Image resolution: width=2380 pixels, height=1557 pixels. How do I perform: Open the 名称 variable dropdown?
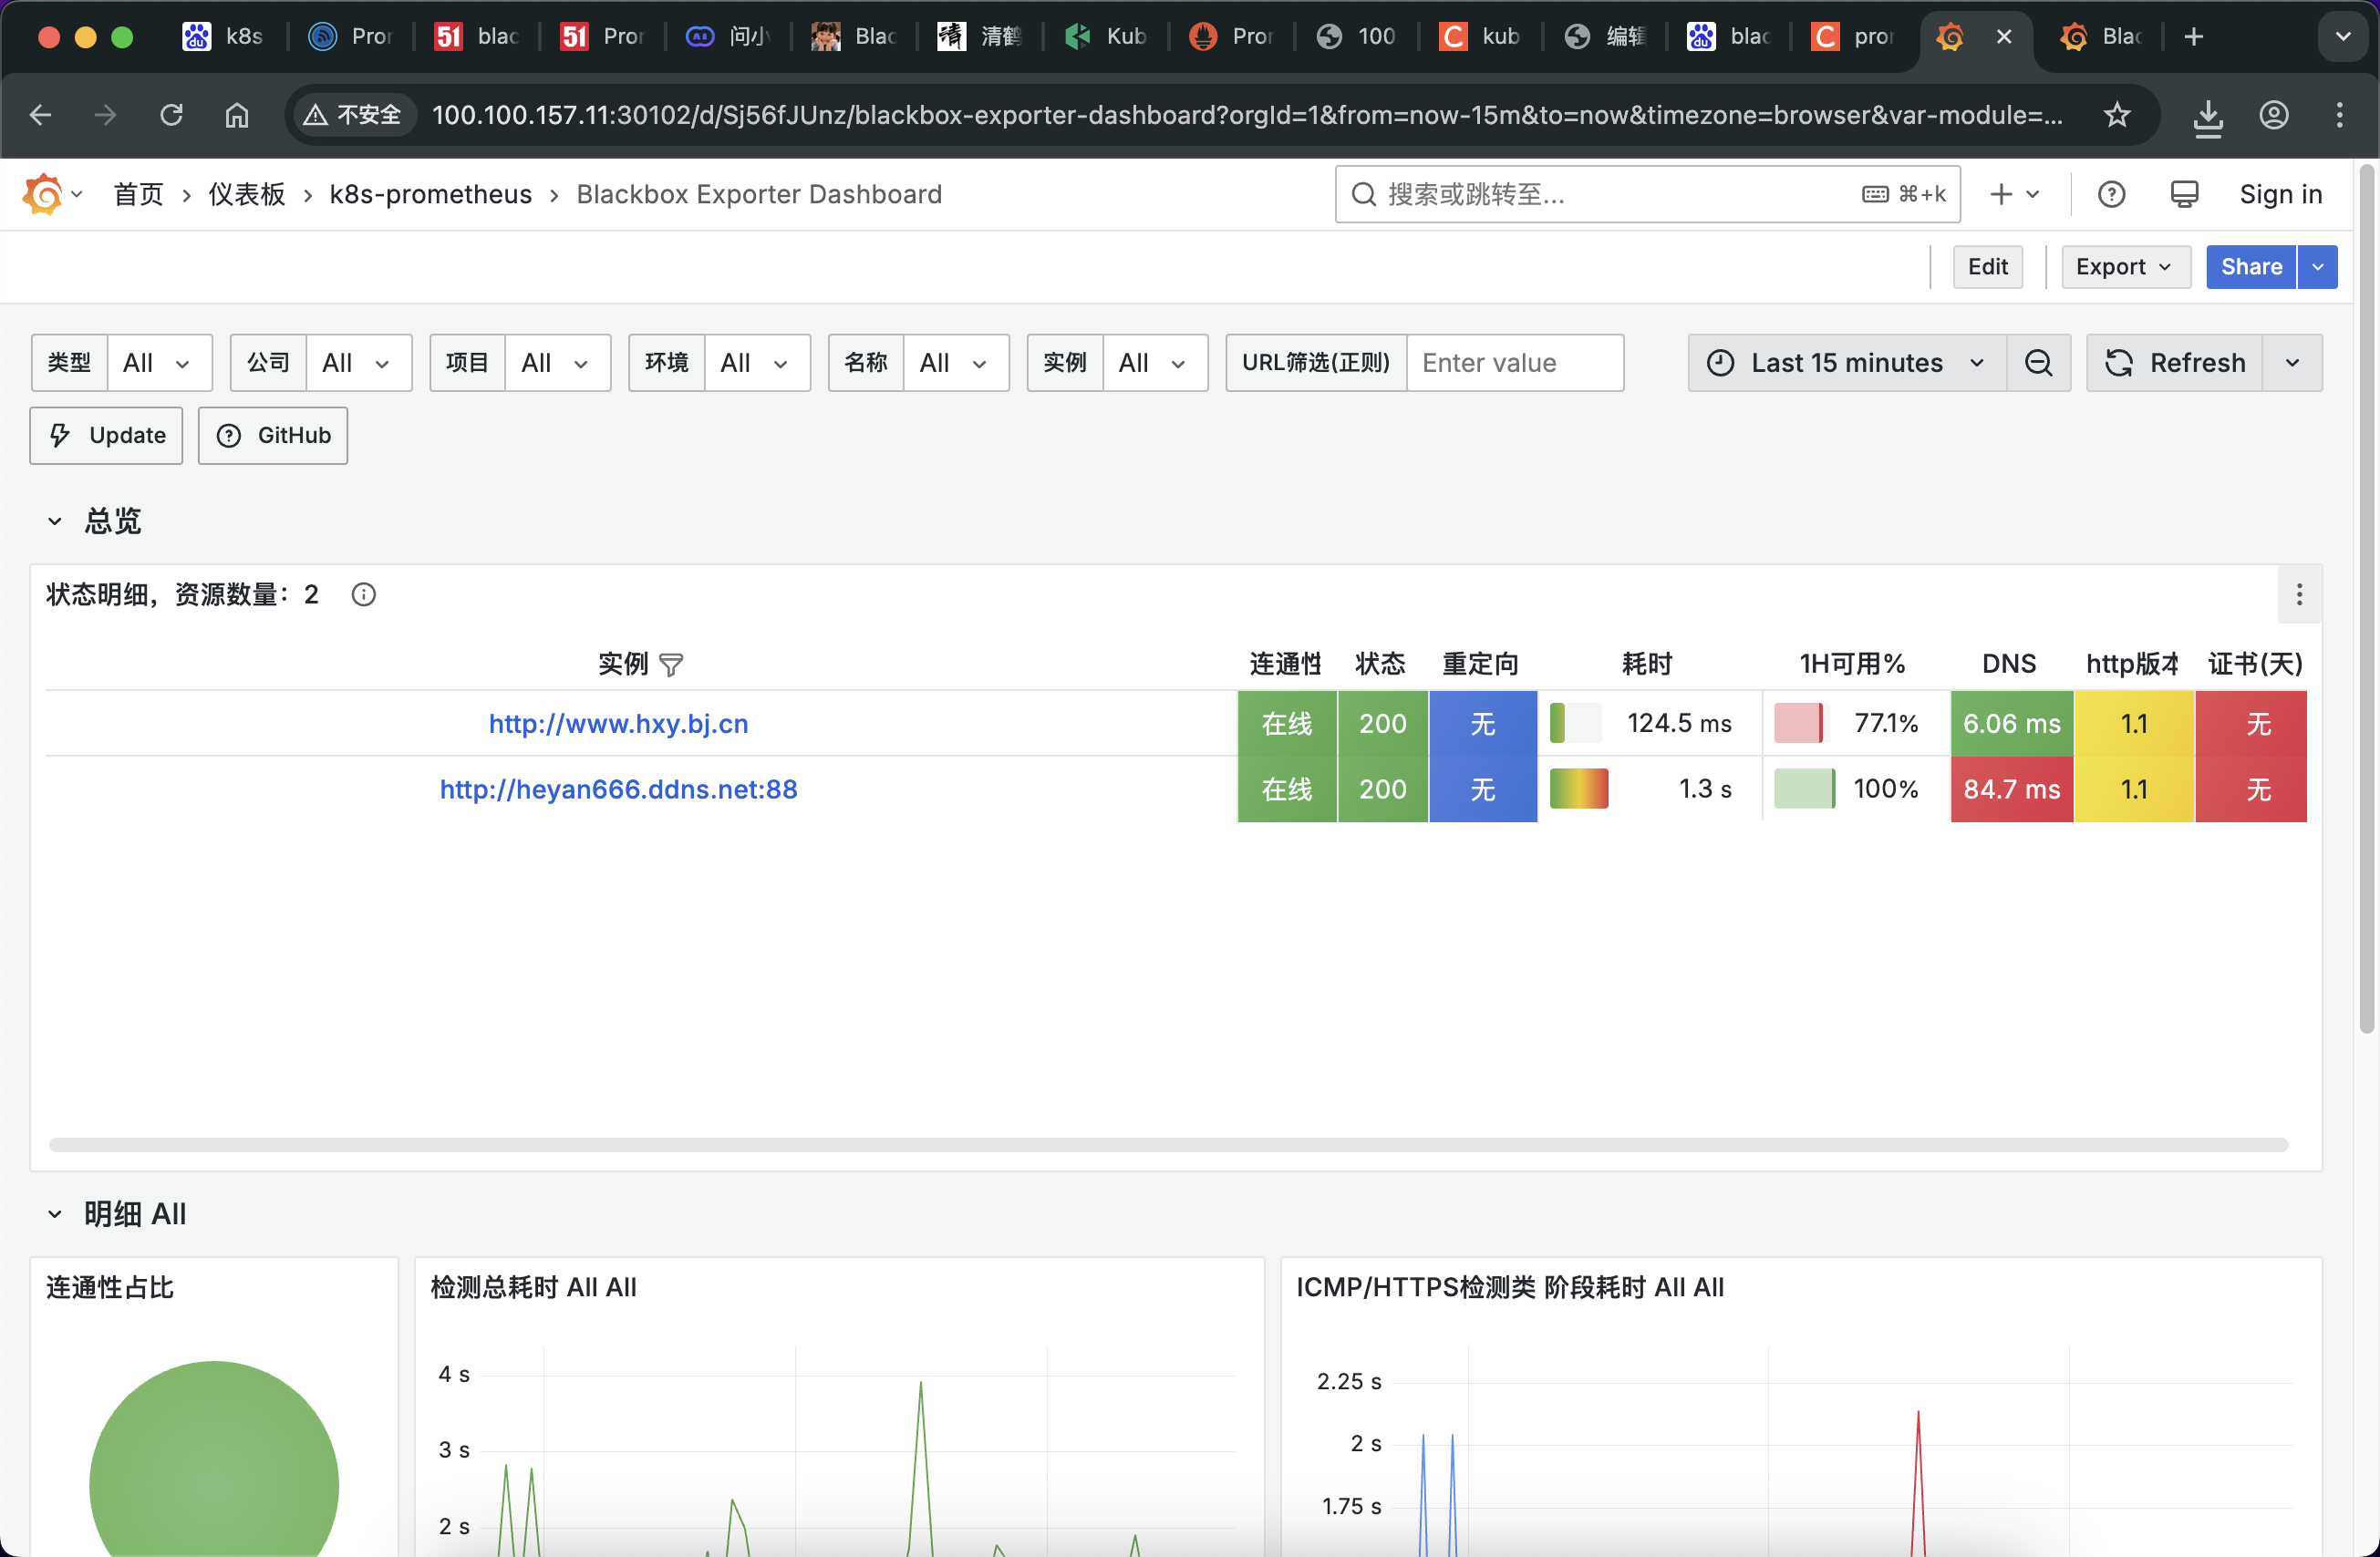tap(956, 363)
